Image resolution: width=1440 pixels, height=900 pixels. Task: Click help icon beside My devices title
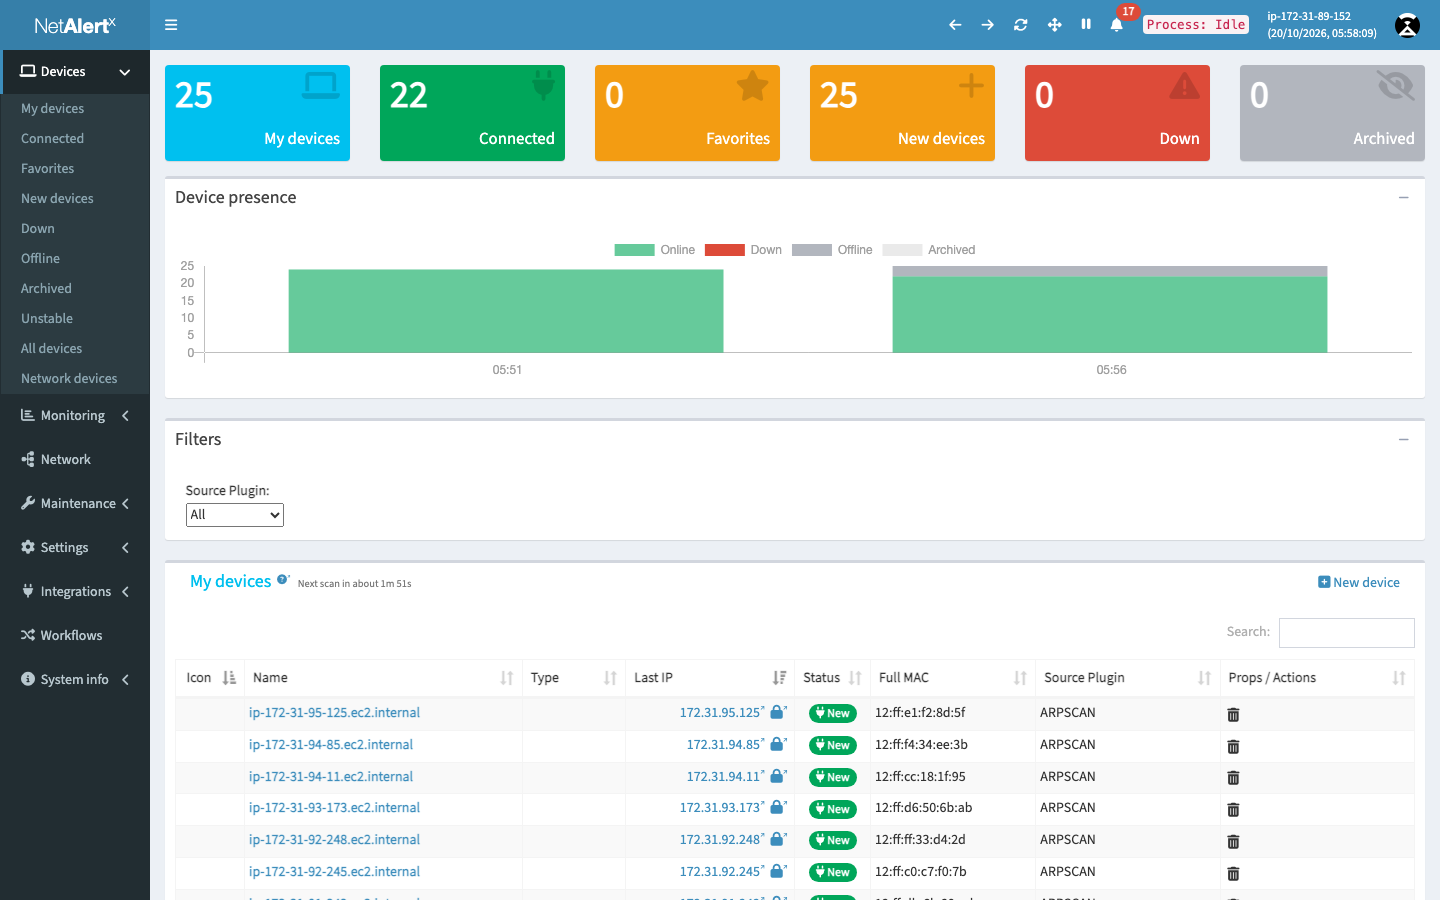click(x=283, y=579)
